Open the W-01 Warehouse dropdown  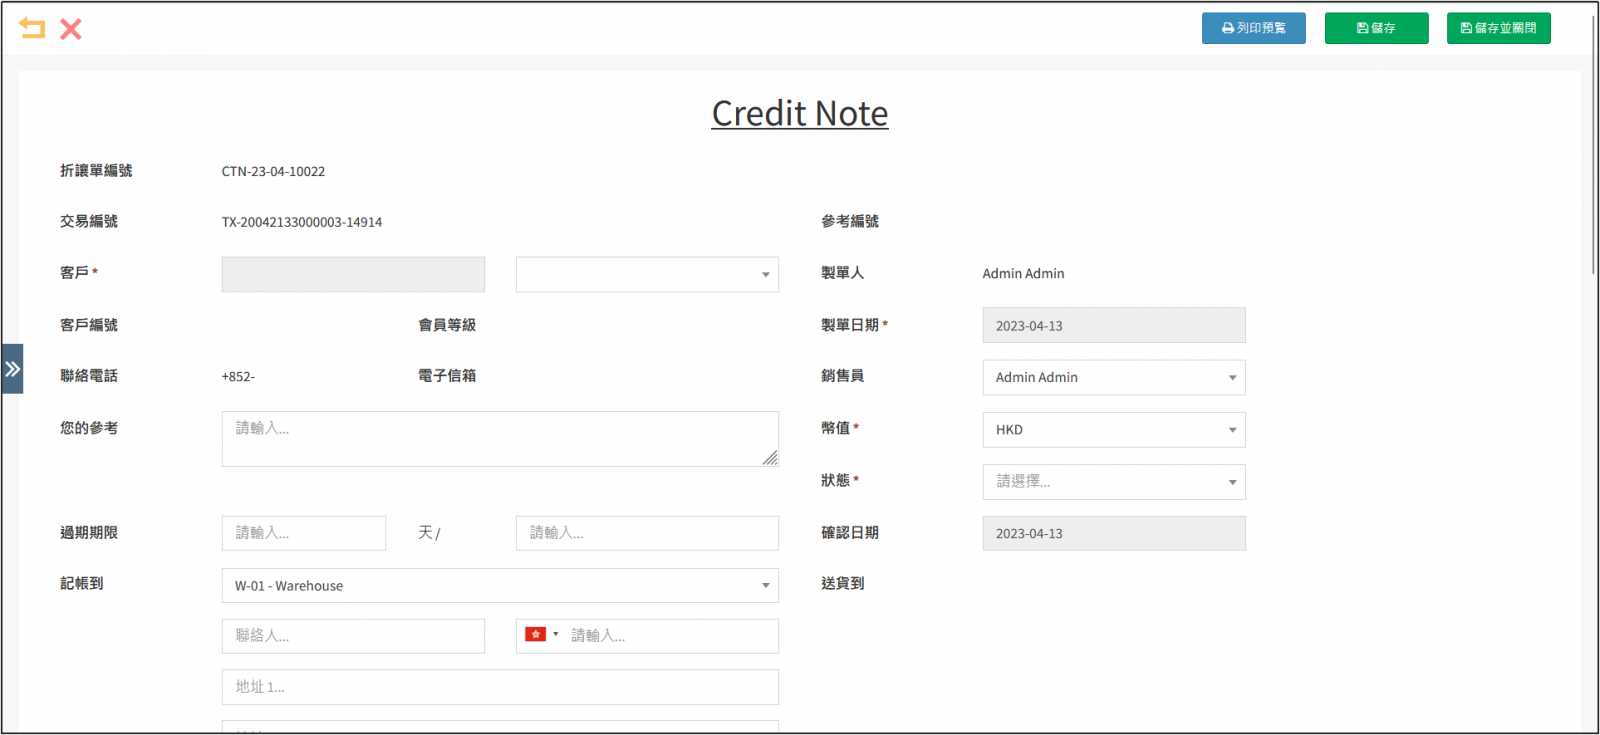pyautogui.click(x=499, y=586)
